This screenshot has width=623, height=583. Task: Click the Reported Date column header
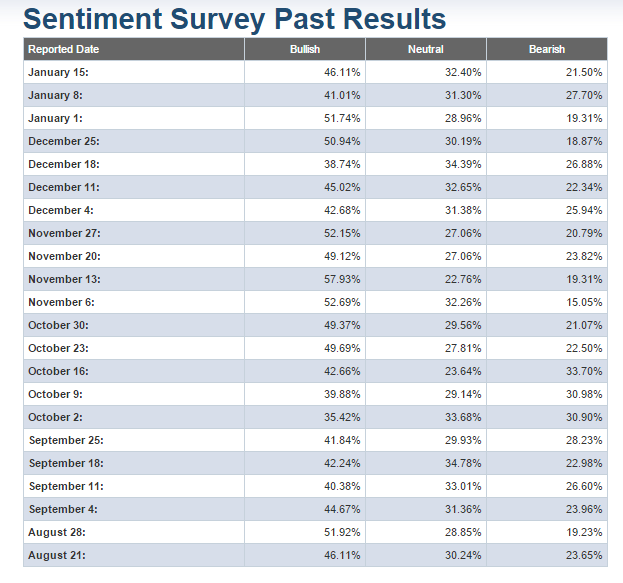[64, 49]
